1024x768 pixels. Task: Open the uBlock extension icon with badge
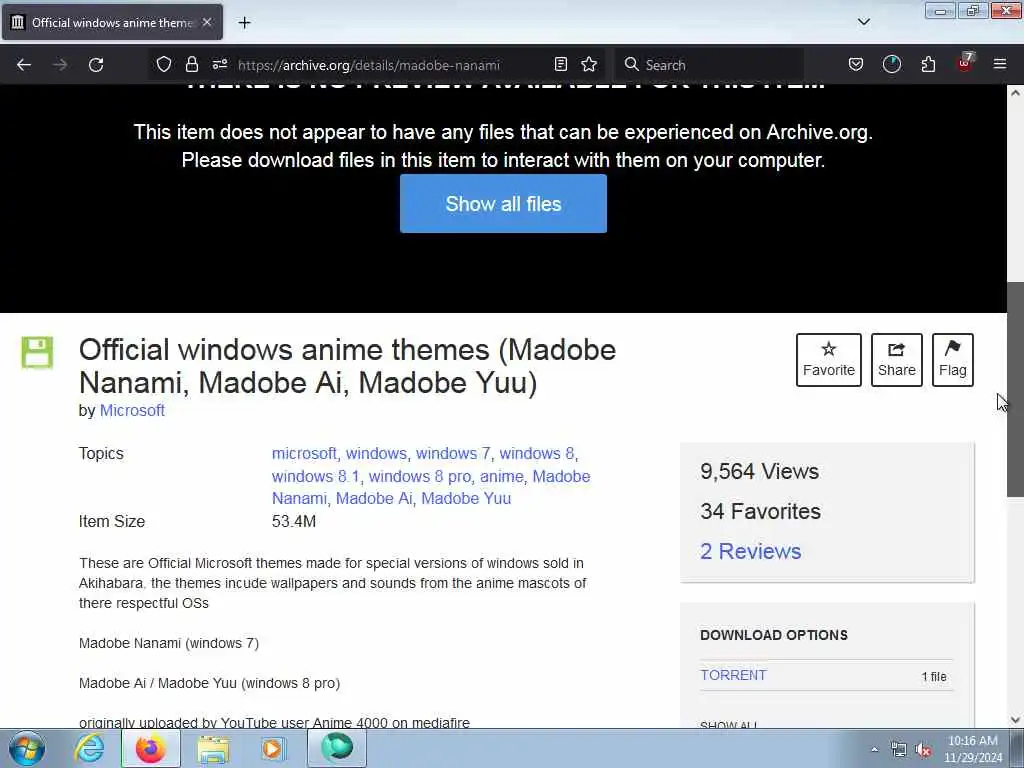coord(965,63)
